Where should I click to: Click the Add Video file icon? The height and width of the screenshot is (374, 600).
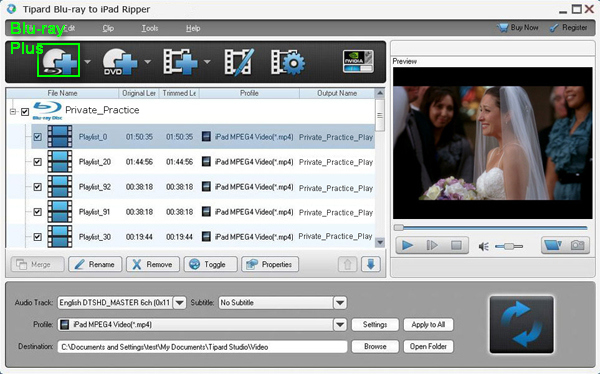pos(180,61)
